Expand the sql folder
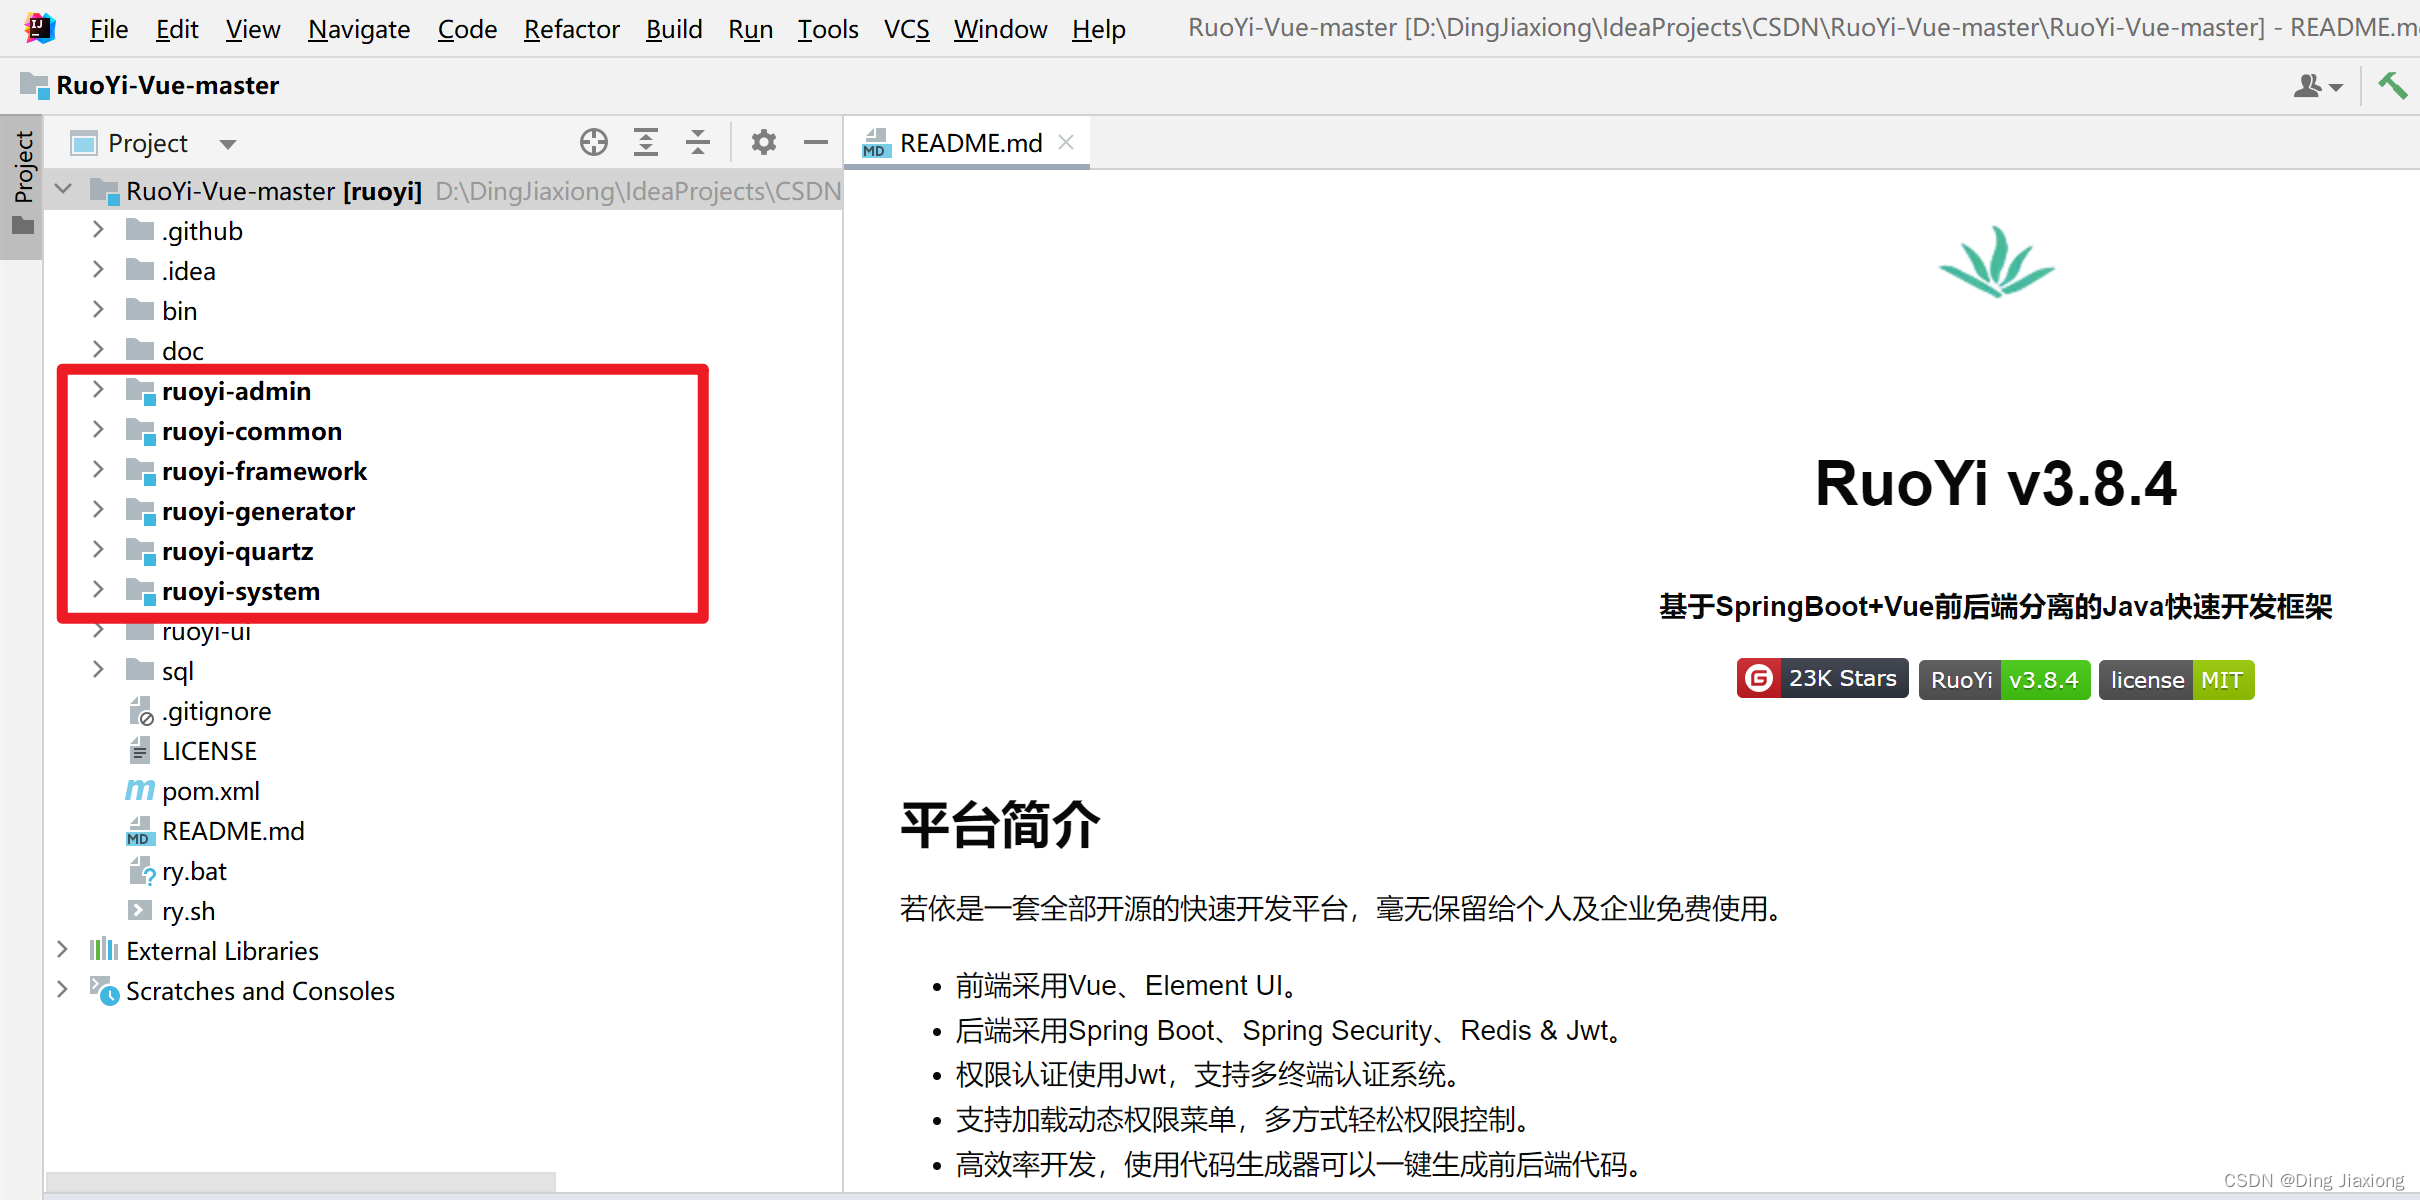The height and width of the screenshot is (1200, 2420). [x=98, y=670]
